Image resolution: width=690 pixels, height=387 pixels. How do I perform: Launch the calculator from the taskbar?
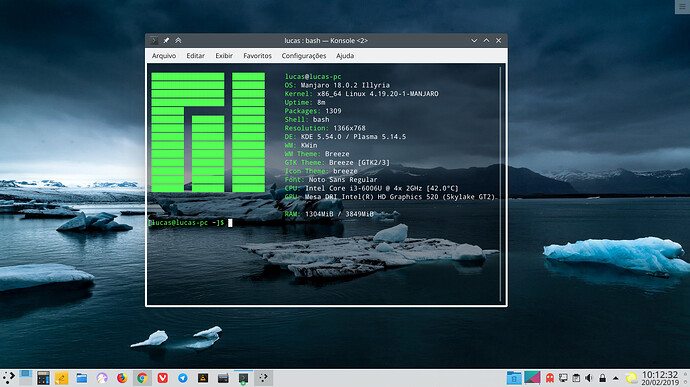[x=43, y=378]
